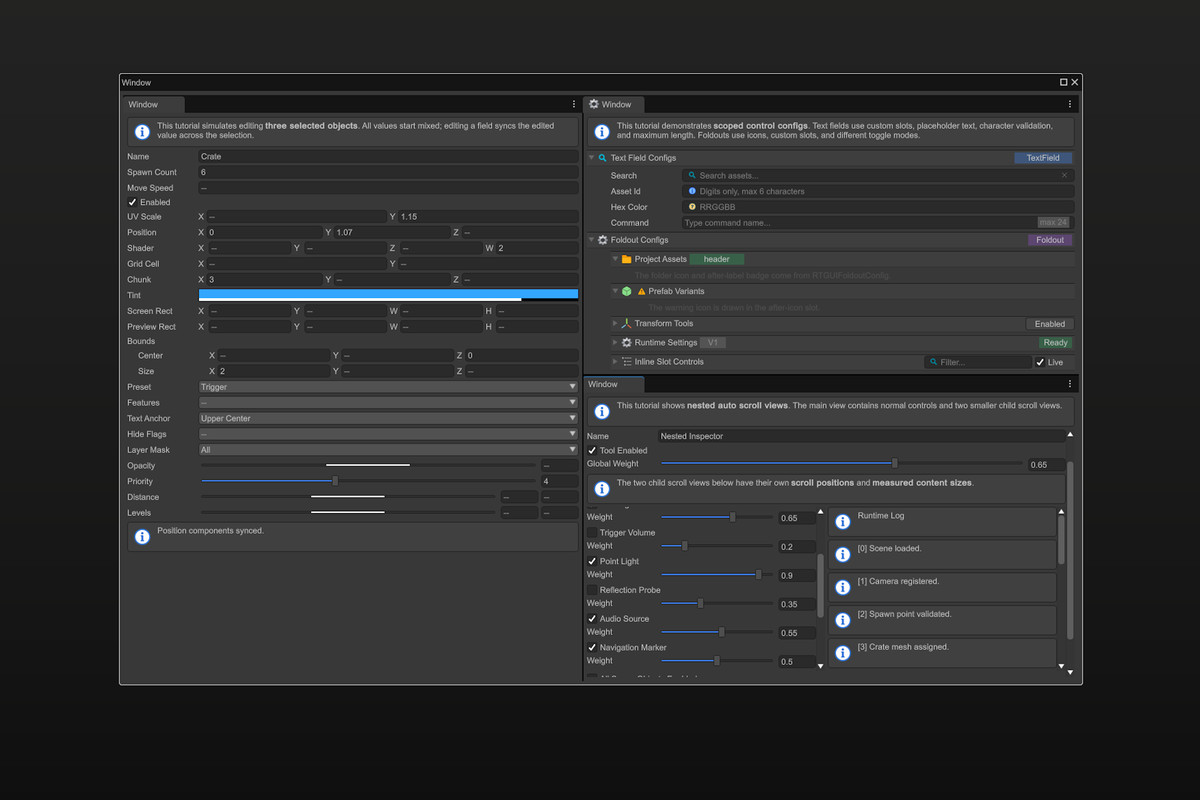Clear the Search assets field with the X icon

[1064, 175]
